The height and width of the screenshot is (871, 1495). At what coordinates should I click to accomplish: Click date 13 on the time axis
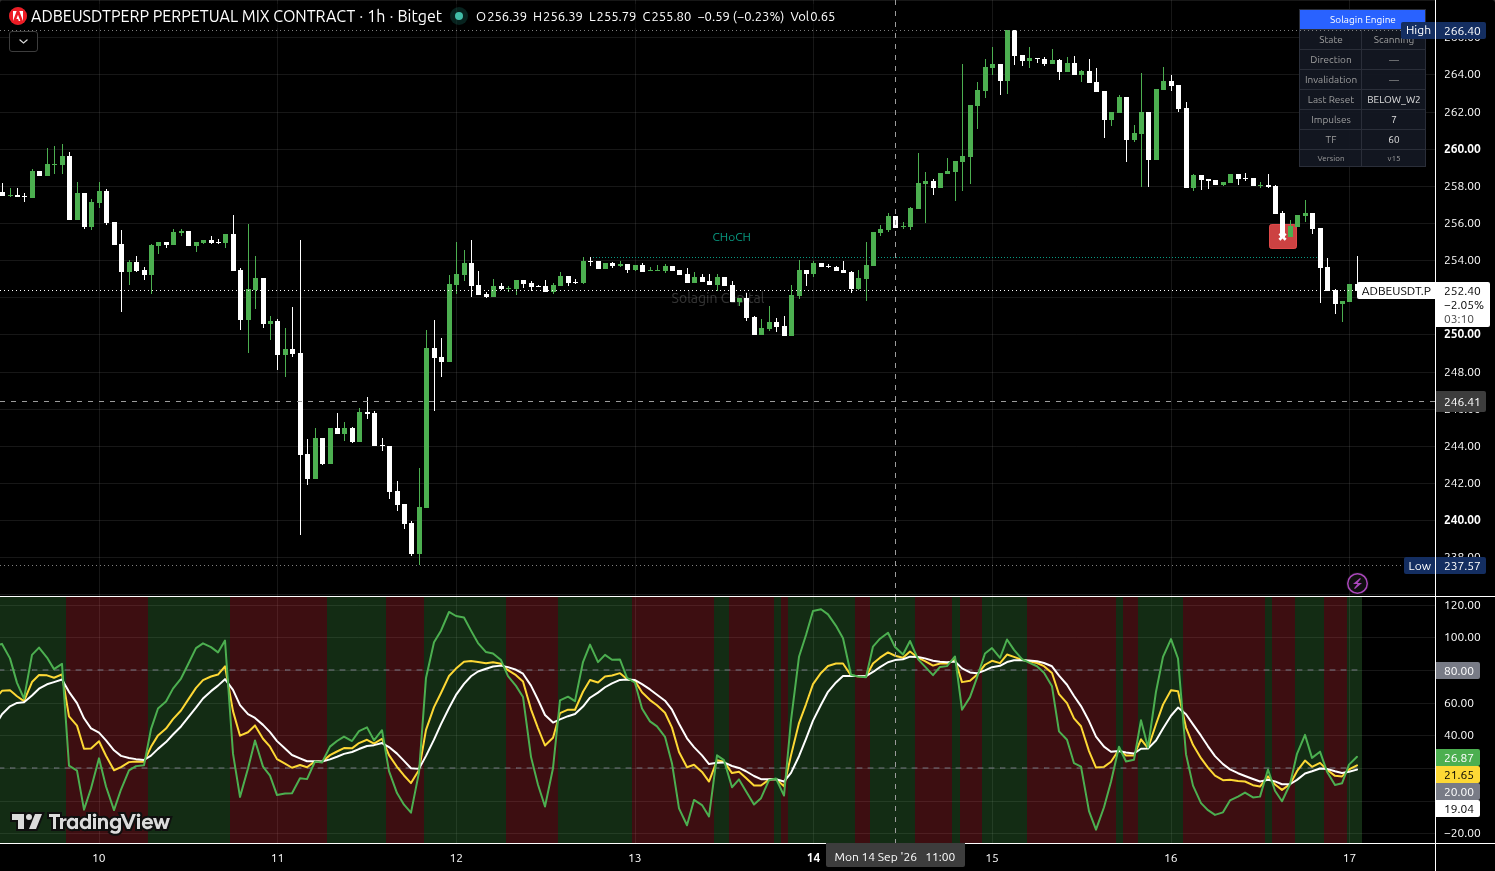click(635, 858)
